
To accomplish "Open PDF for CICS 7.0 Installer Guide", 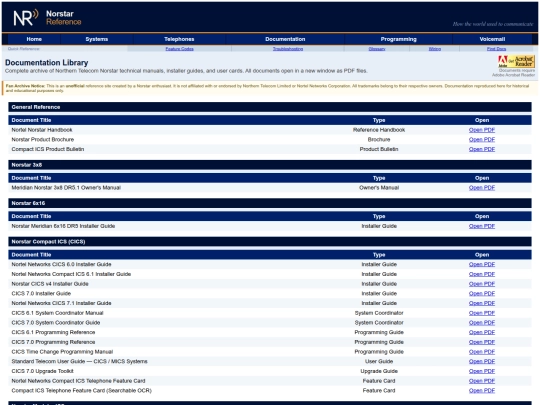I will pyautogui.click(x=482, y=293).
